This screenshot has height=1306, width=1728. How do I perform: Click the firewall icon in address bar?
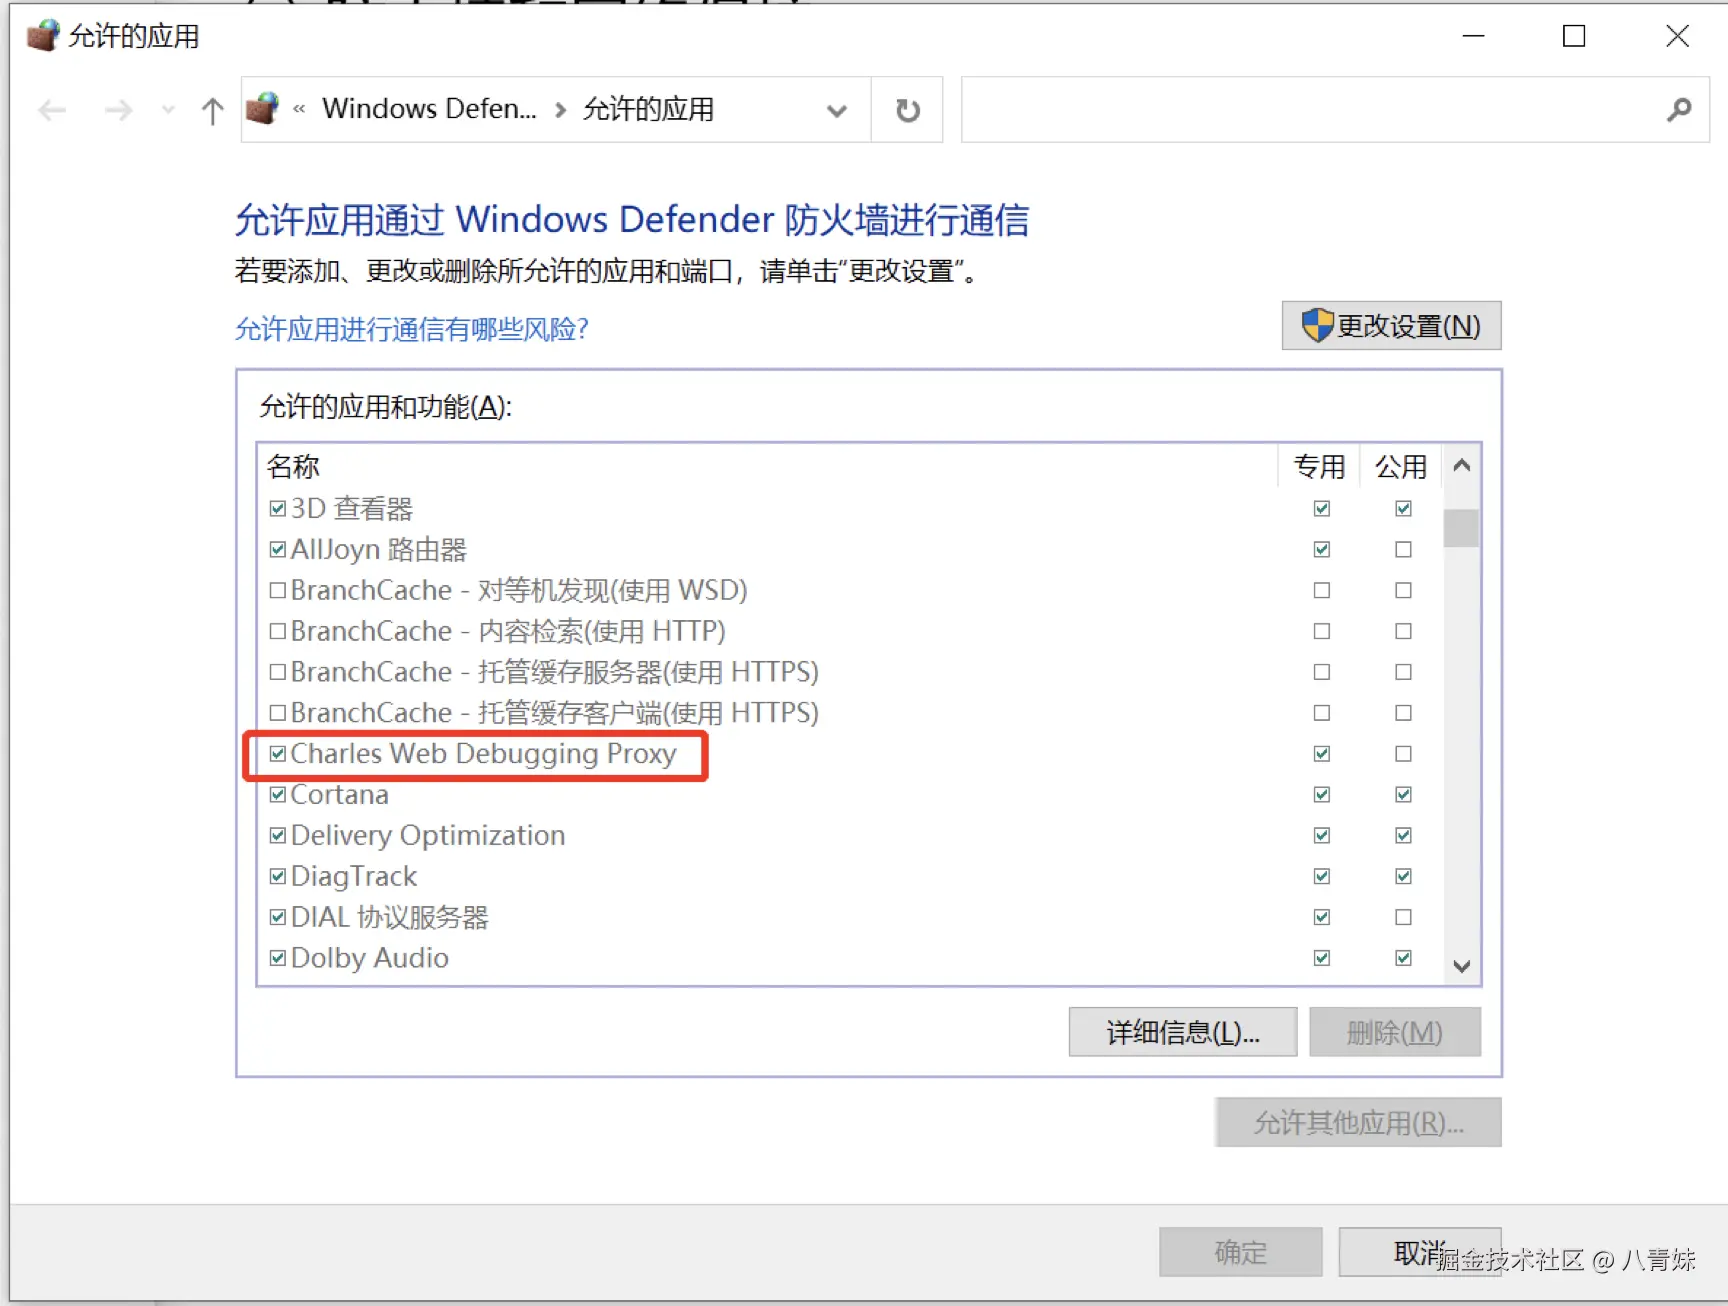point(263,108)
